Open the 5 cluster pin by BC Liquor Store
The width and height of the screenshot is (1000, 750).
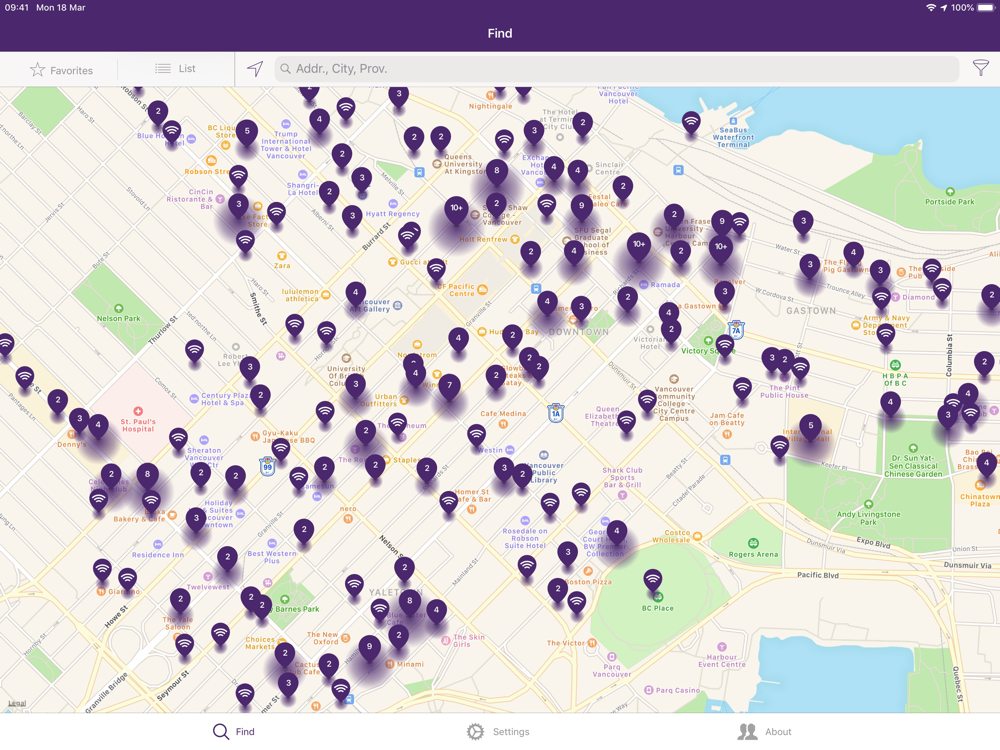tap(247, 133)
